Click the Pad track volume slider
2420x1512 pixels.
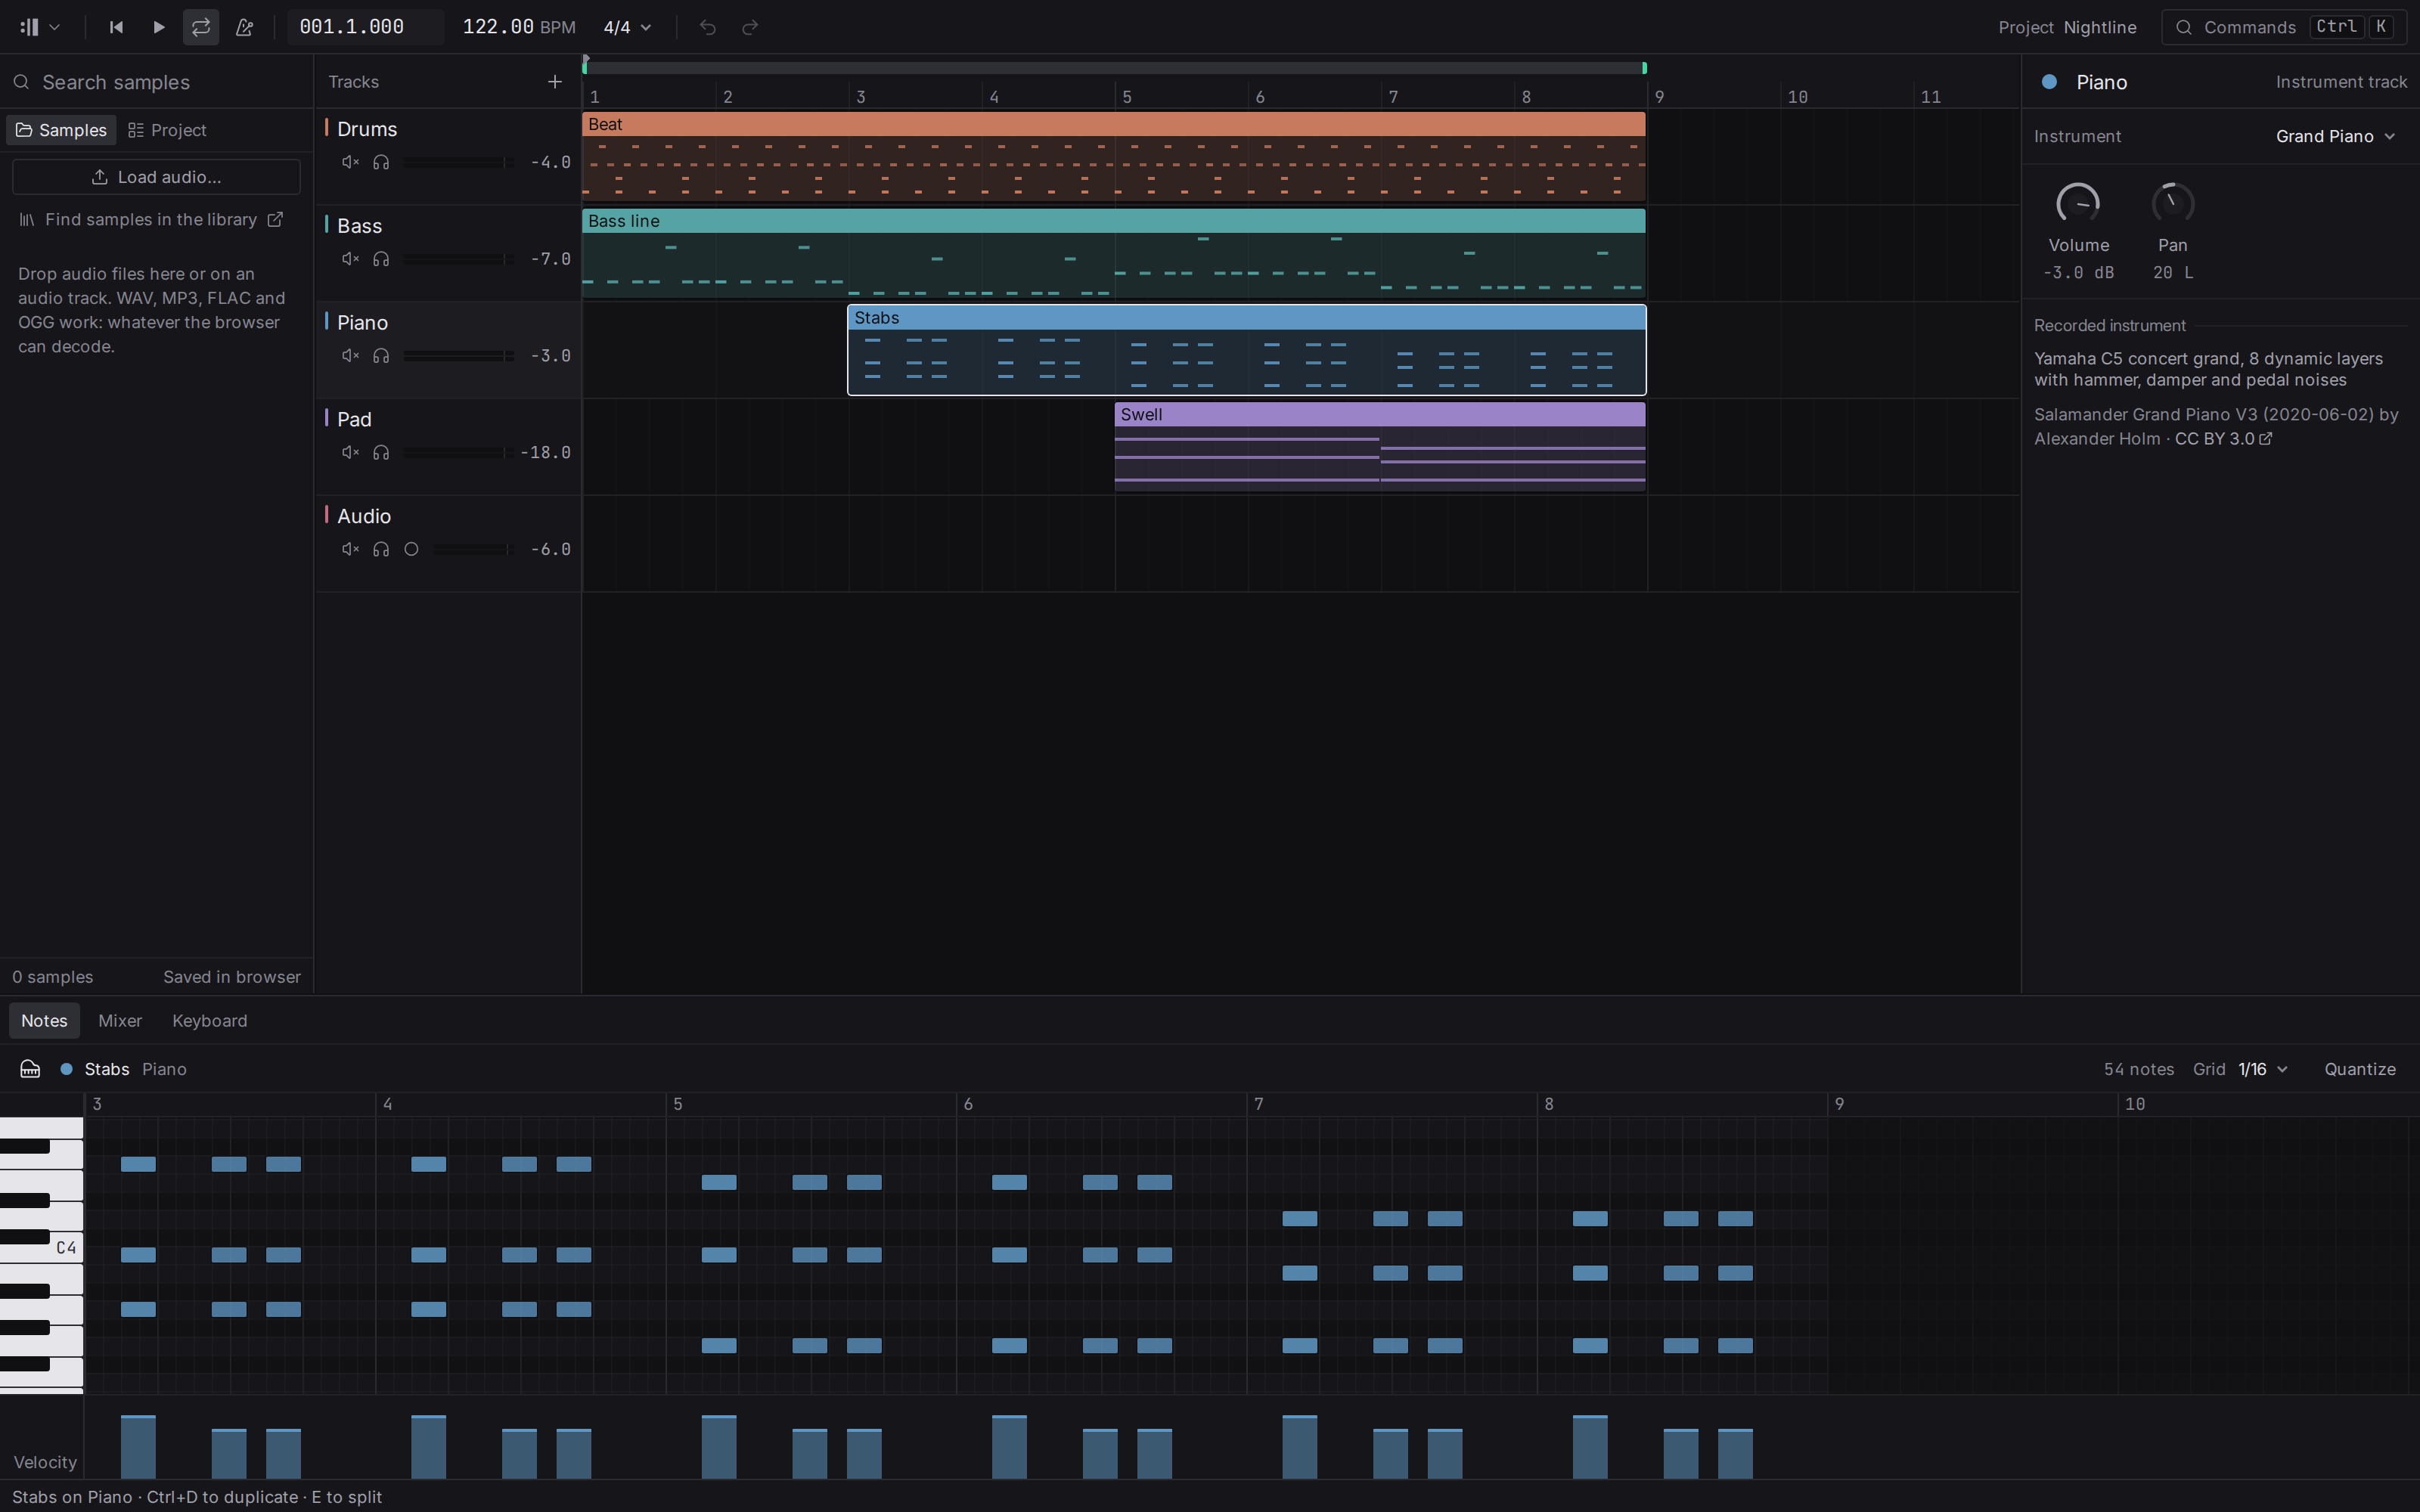point(459,453)
